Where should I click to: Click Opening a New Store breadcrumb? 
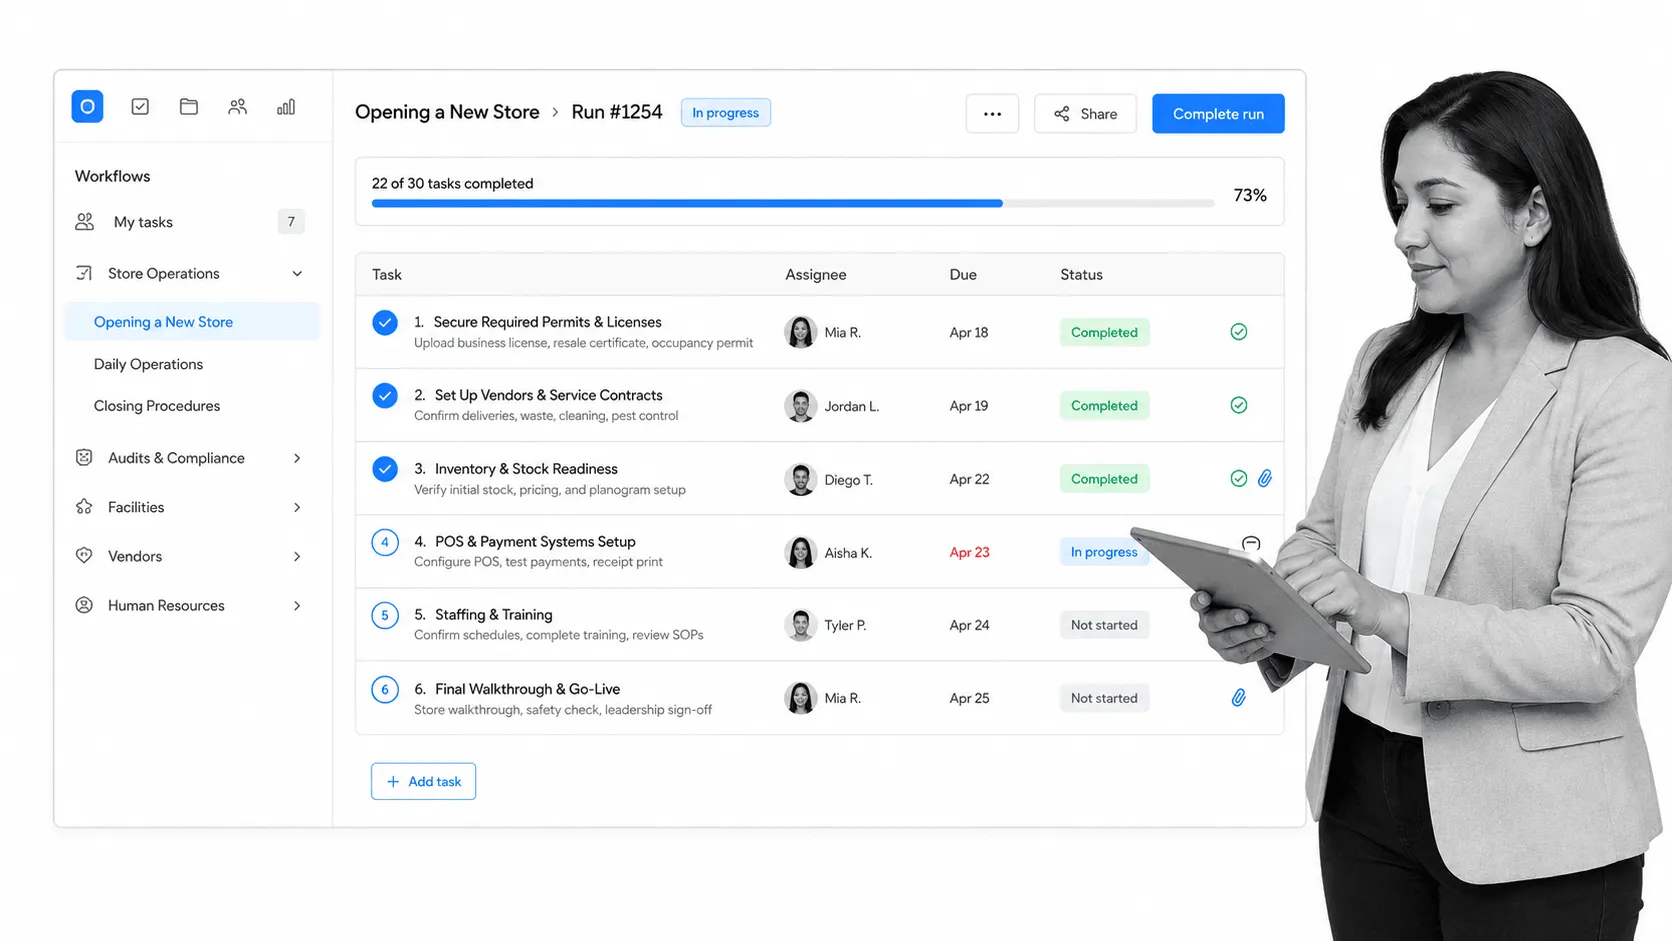[x=447, y=112]
